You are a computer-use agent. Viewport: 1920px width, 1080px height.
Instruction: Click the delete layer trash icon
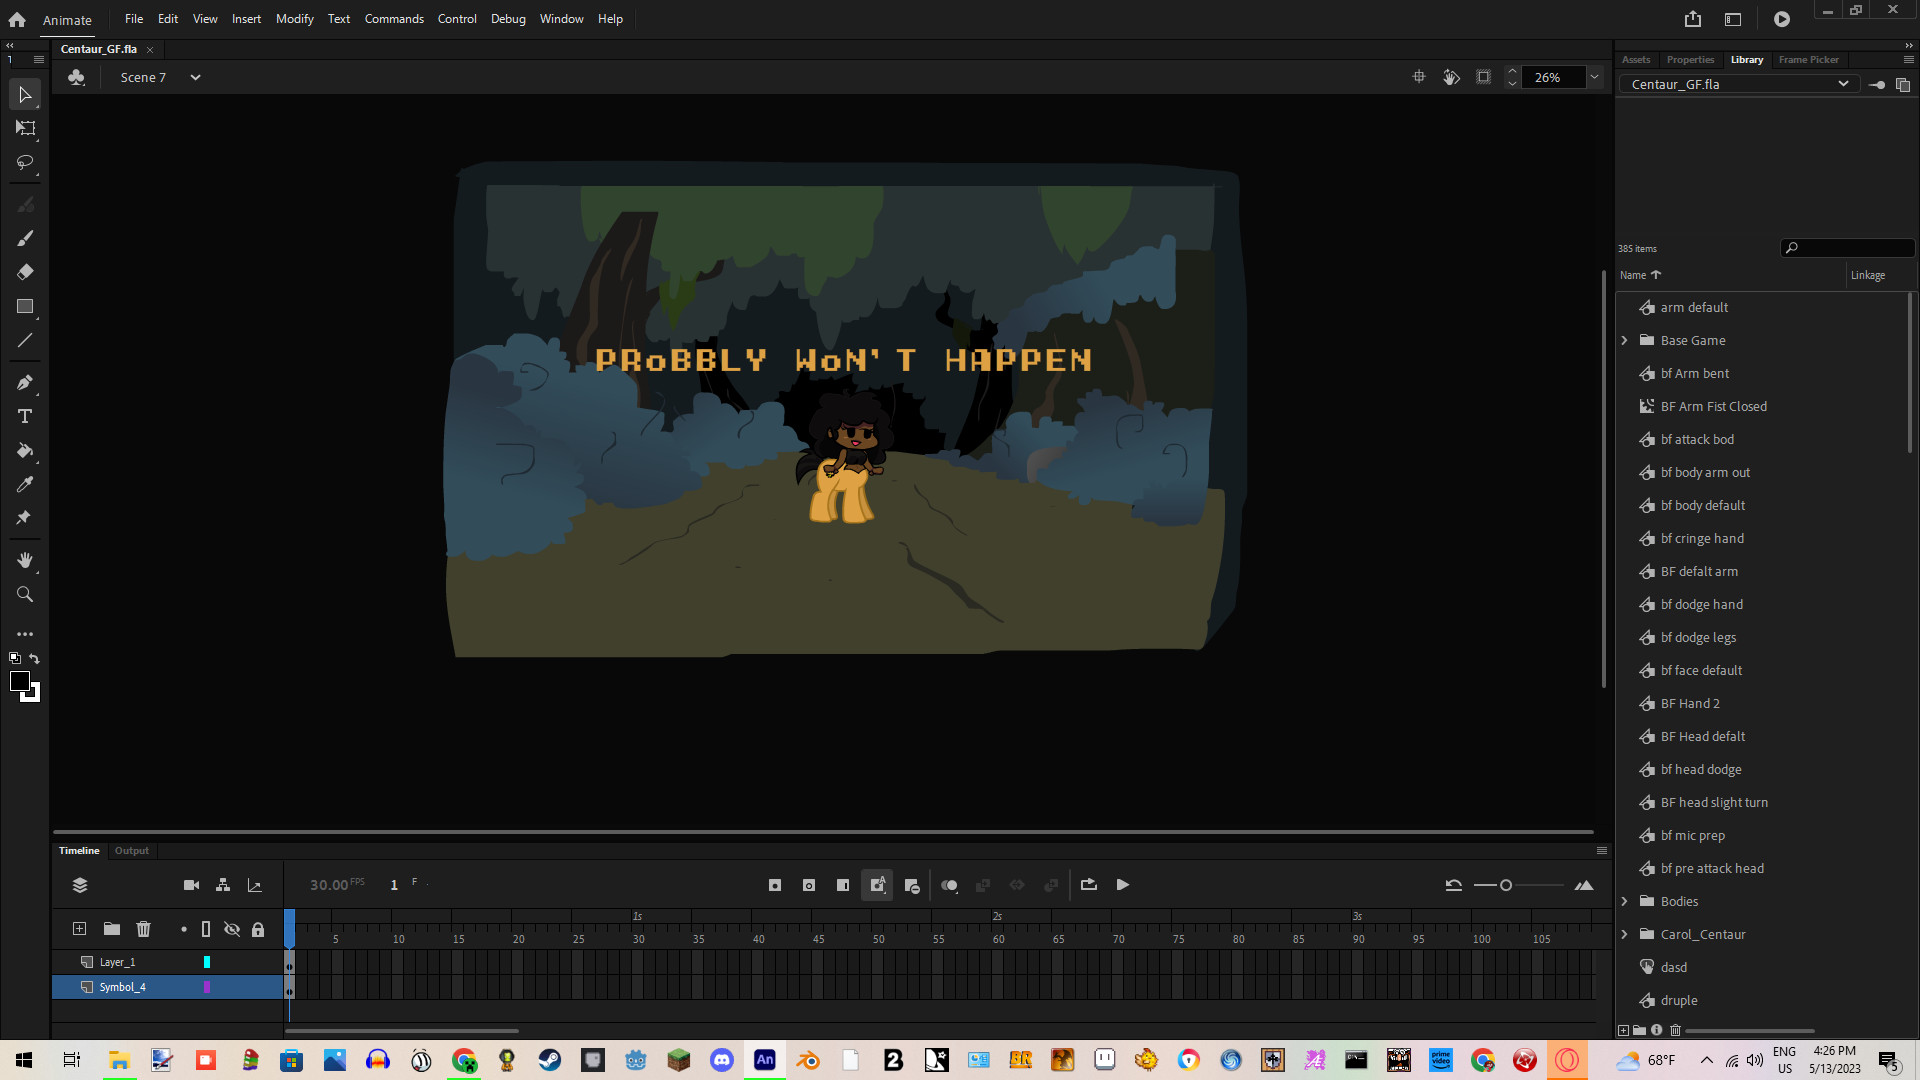pos(143,929)
